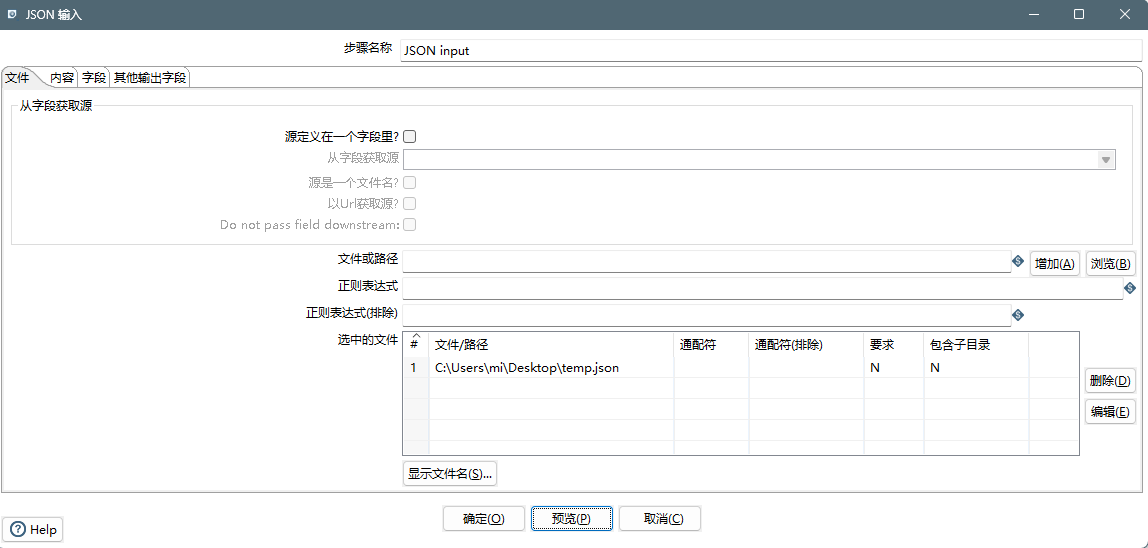Switch to the 内容 tab
Image resolution: width=1148 pixels, height=548 pixels.
pyautogui.click(x=62, y=77)
